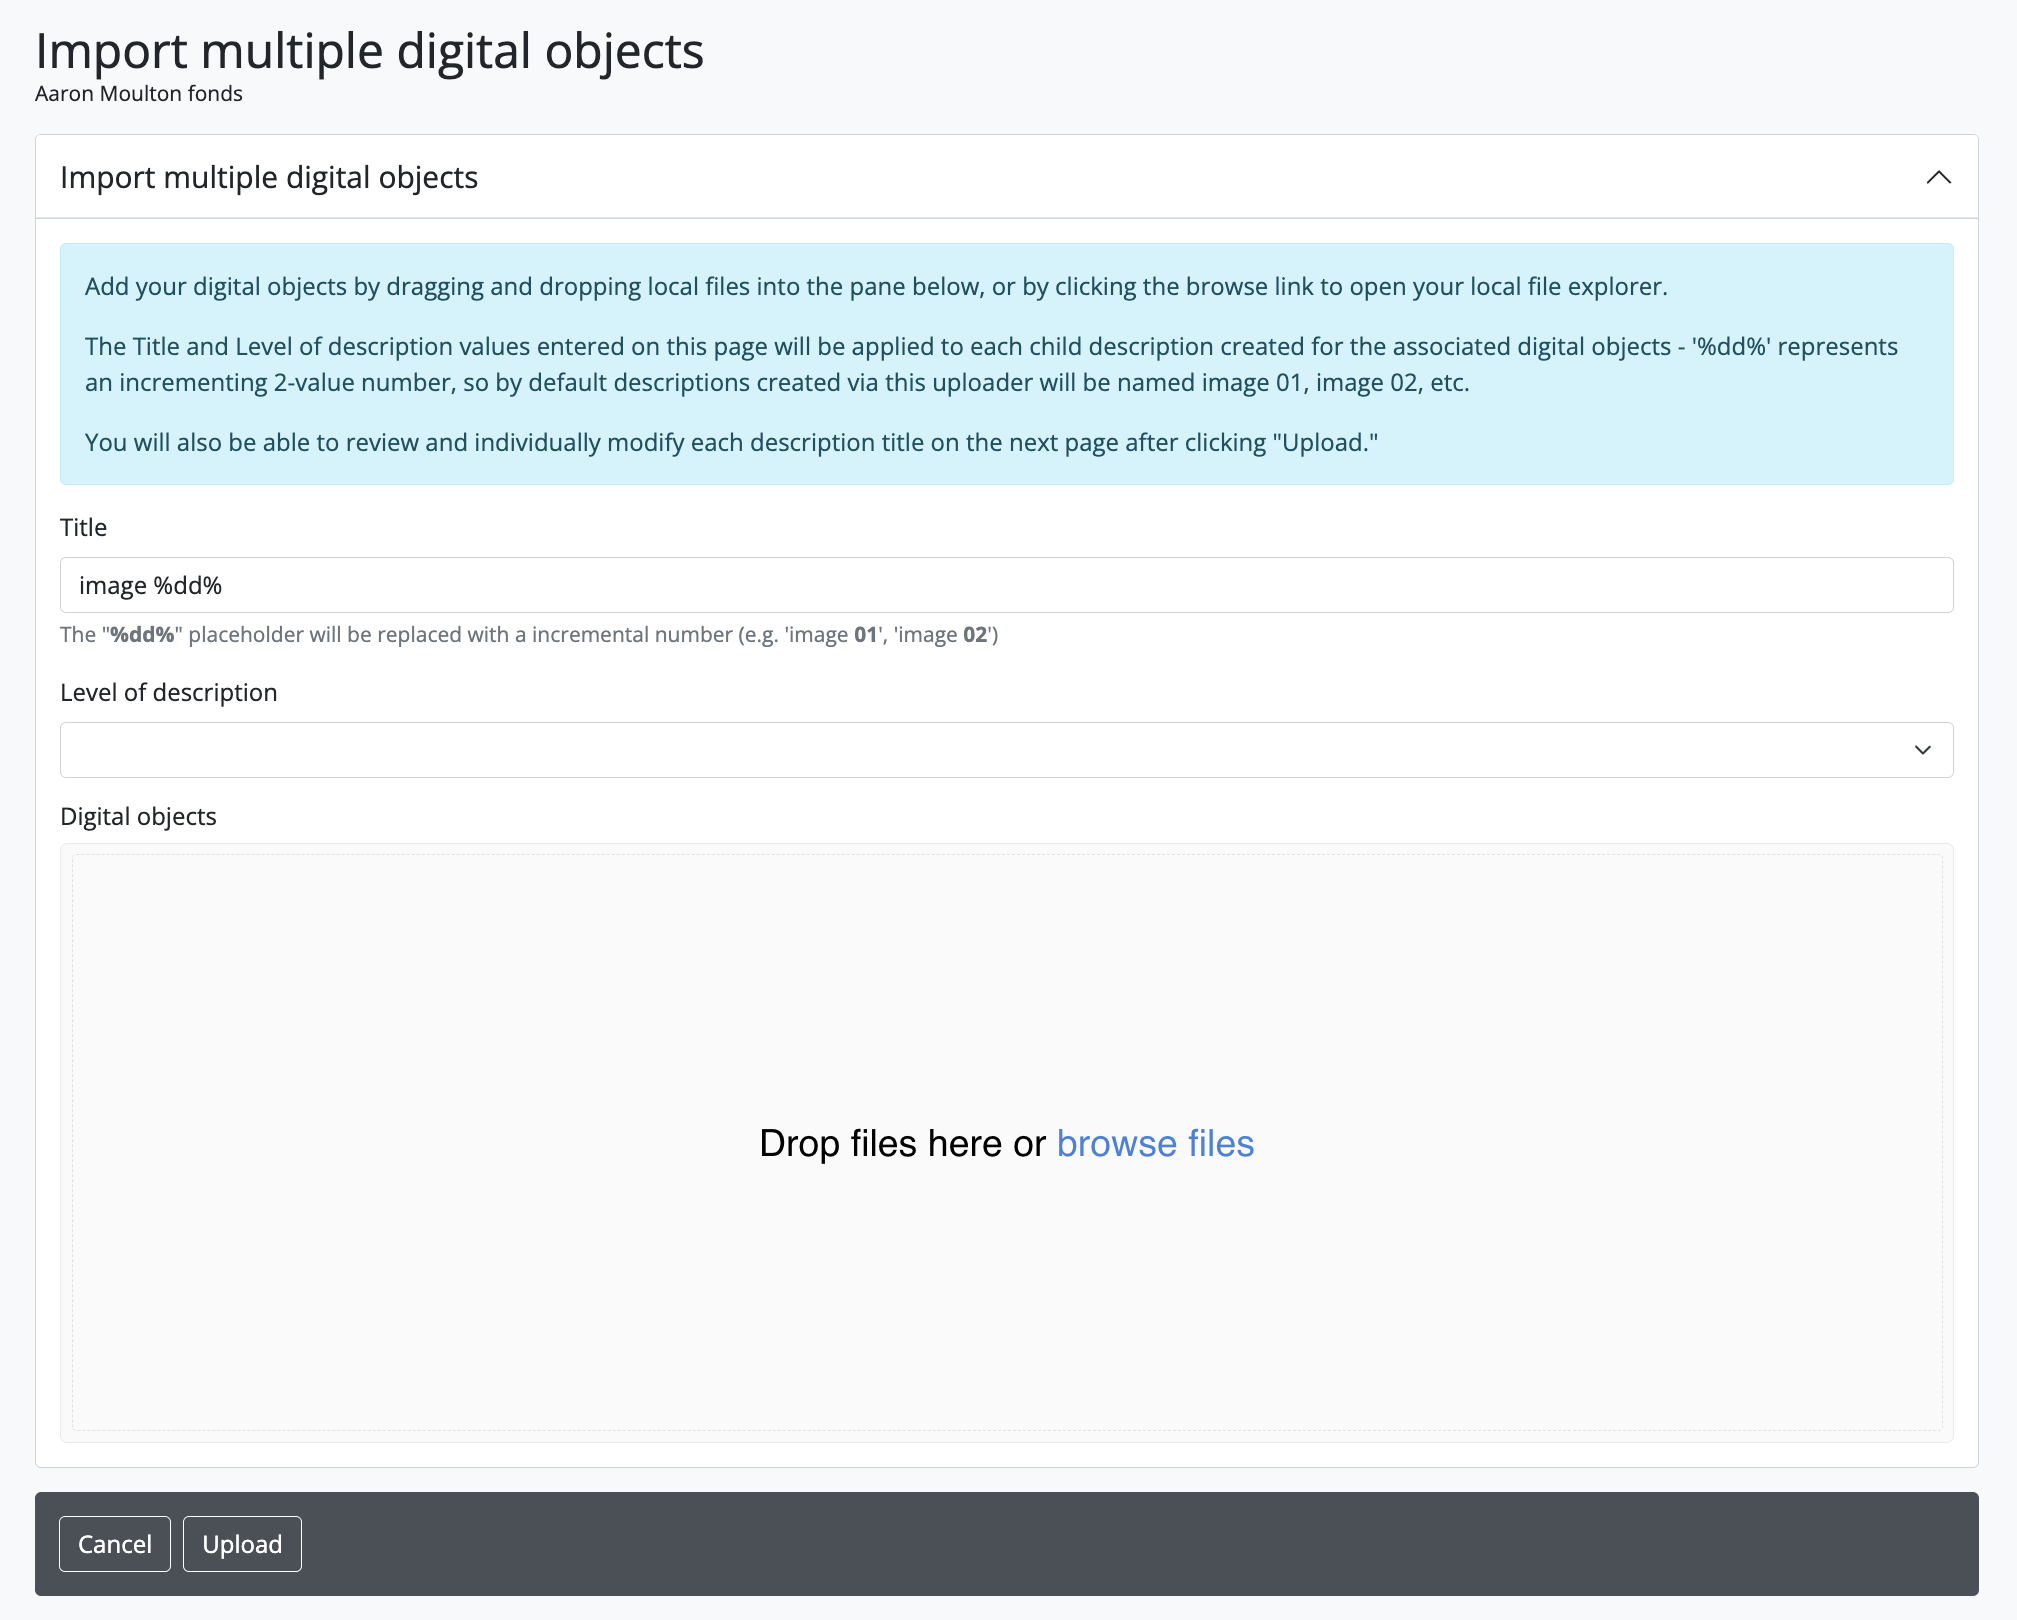This screenshot has width=2017, height=1620.
Task: Click the blue info box's first paragraph
Action: (x=875, y=287)
